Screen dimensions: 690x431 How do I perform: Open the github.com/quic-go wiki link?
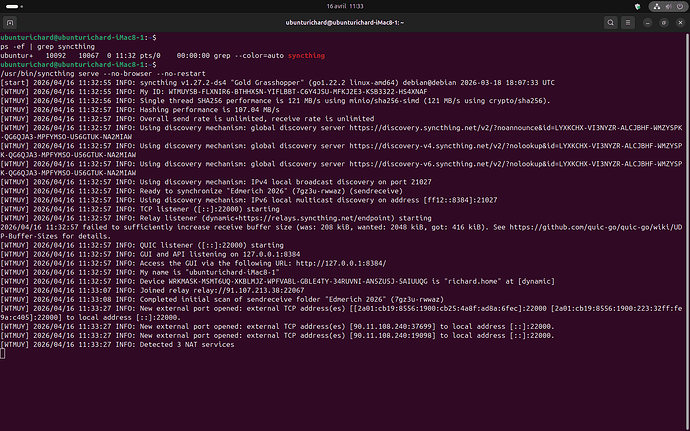[x=596, y=227]
